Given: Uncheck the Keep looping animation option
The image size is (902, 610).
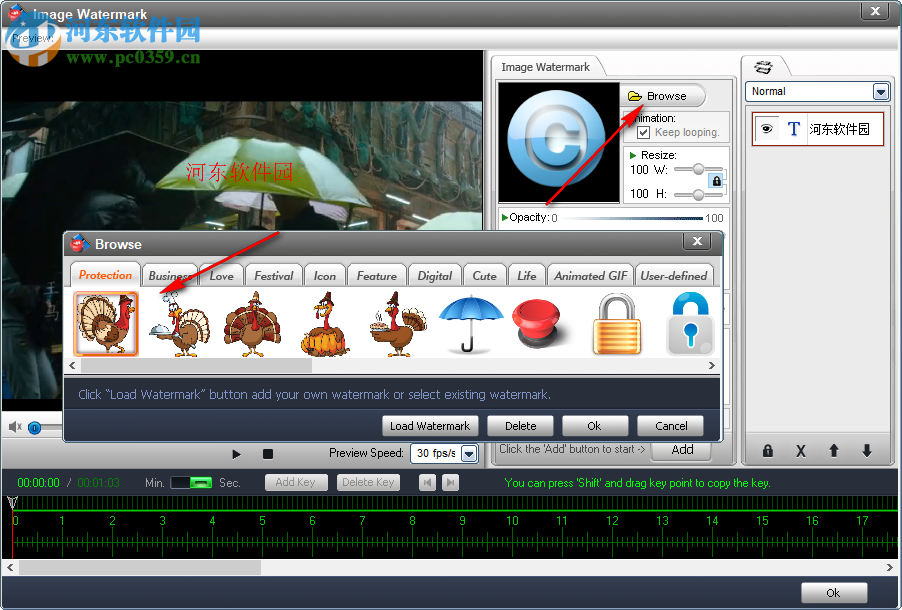Looking at the screenshot, I should point(641,132).
